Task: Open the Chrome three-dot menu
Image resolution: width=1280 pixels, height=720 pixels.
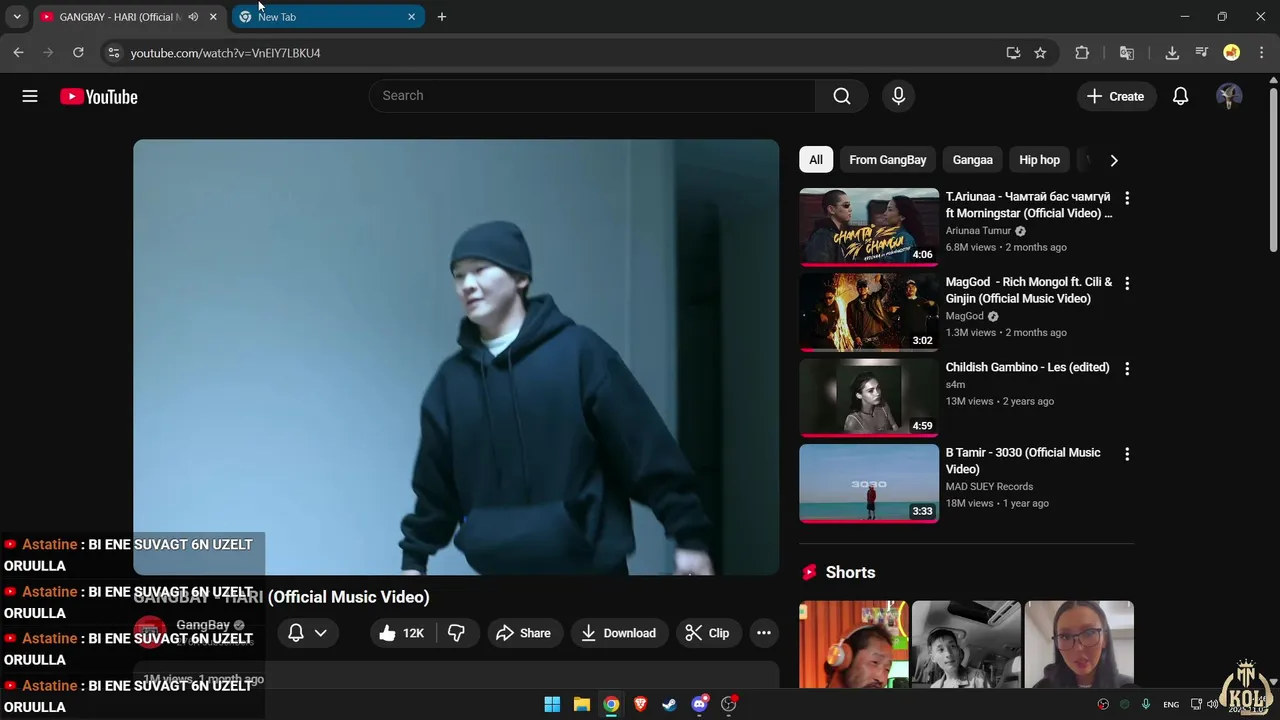Action: (x=1262, y=53)
